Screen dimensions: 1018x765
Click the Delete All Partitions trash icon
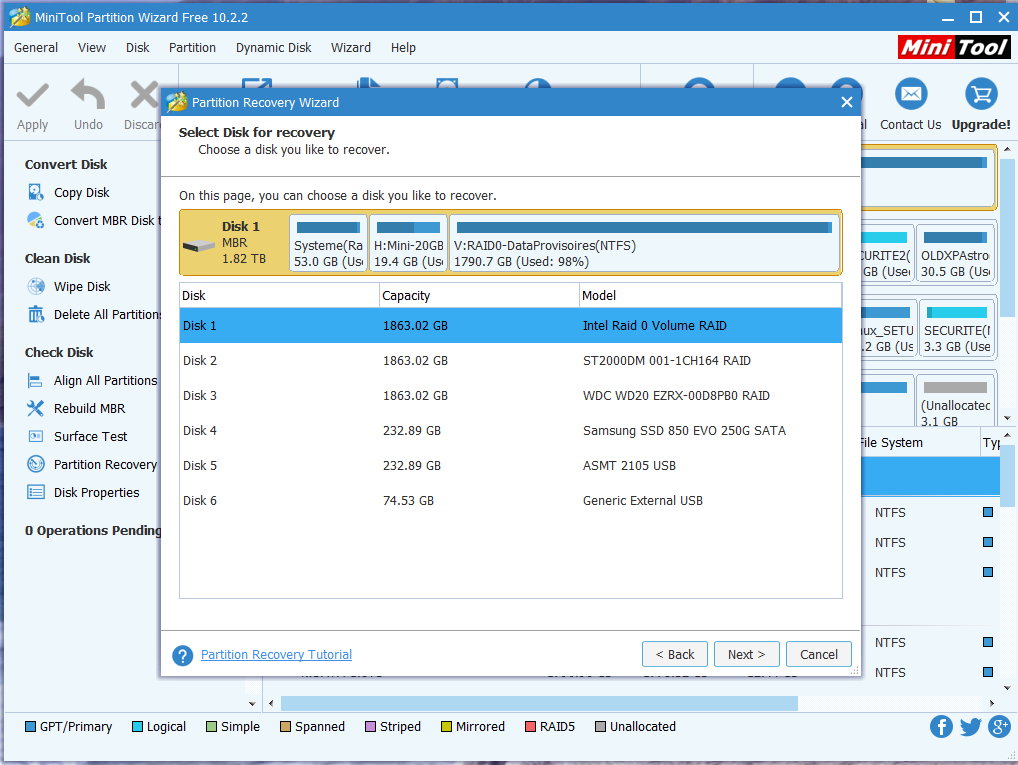click(36, 314)
